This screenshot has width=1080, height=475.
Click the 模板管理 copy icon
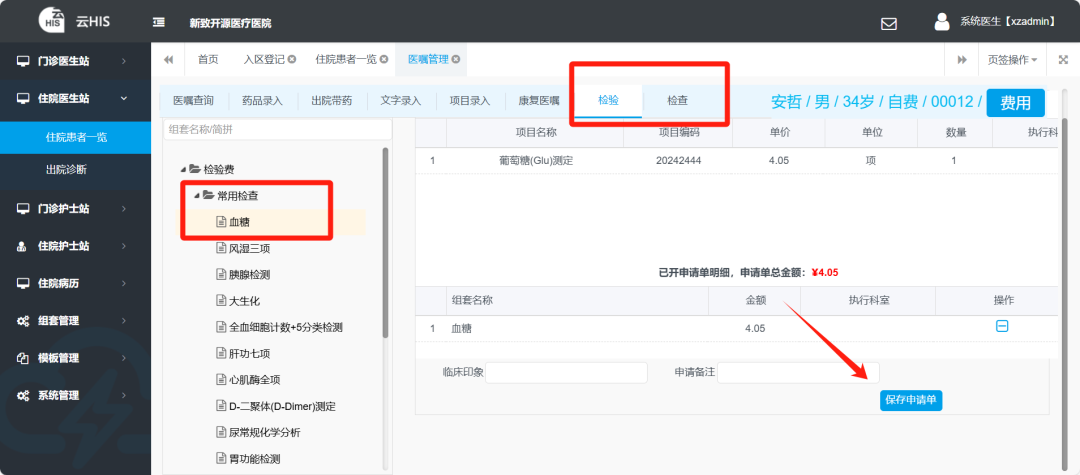(x=23, y=358)
